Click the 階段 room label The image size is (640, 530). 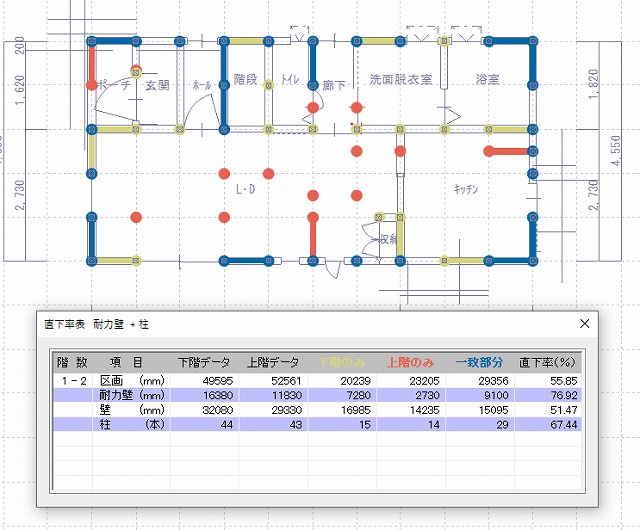pyautogui.click(x=245, y=79)
